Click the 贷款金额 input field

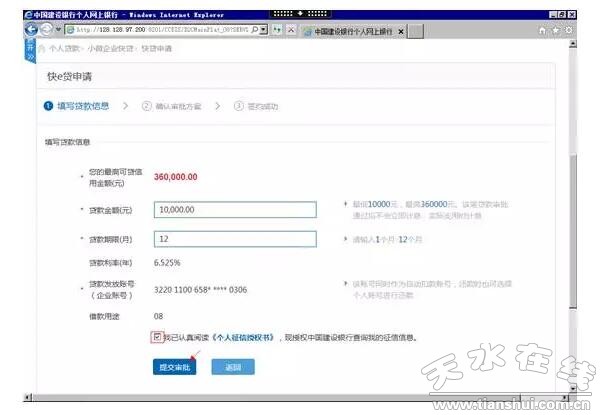pyautogui.click(x=235, y=210)
